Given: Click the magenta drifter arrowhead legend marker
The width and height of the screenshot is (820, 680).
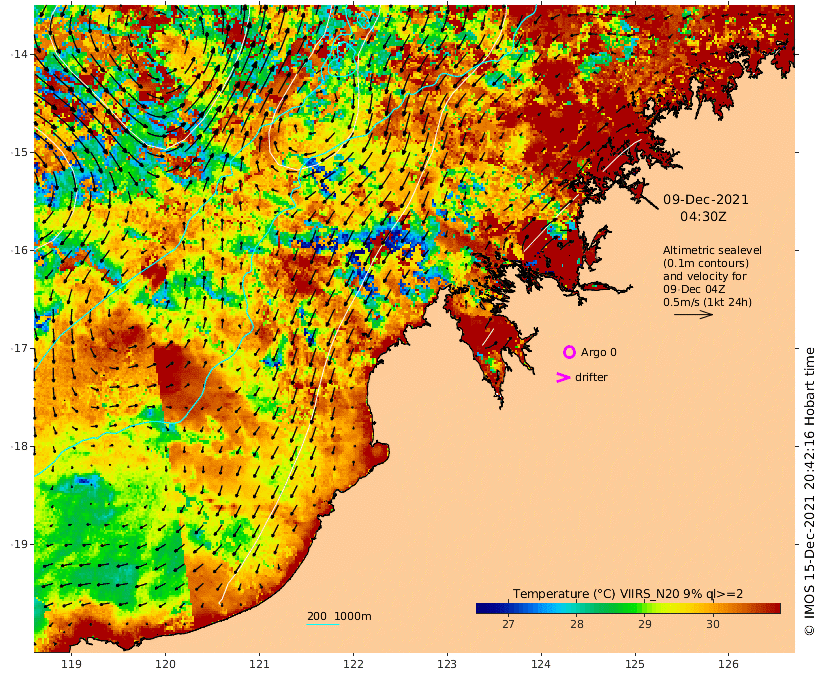Looking at the screenshot, I should point(563,377).
